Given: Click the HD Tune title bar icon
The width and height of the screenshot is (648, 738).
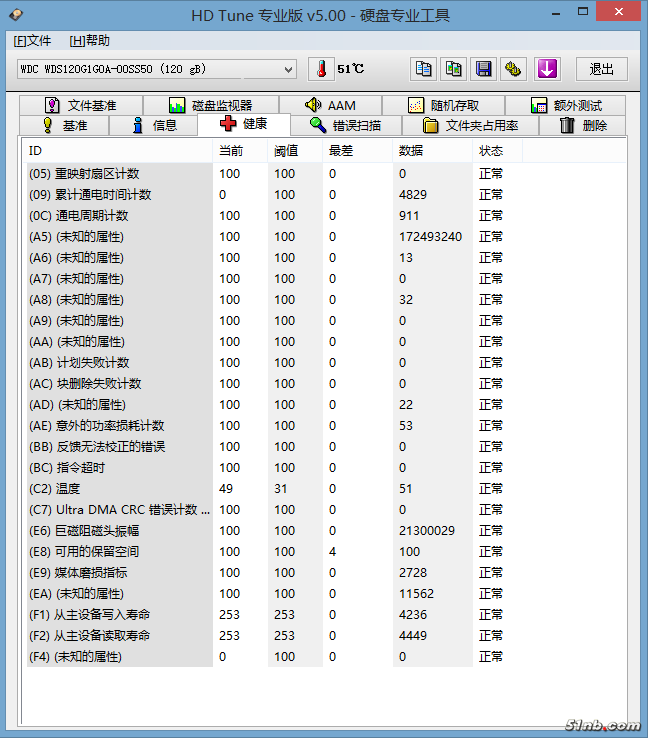Looking at the screenshot, I should pos(13,15).
